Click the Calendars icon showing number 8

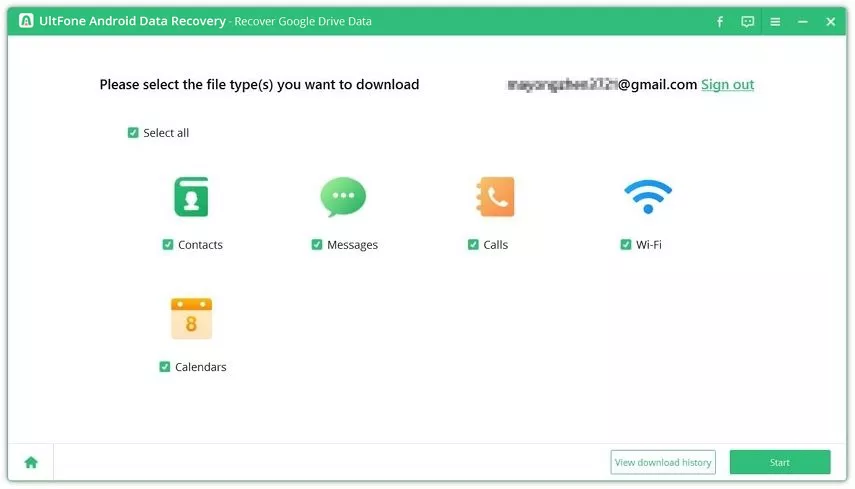click(x=191, y=318)
